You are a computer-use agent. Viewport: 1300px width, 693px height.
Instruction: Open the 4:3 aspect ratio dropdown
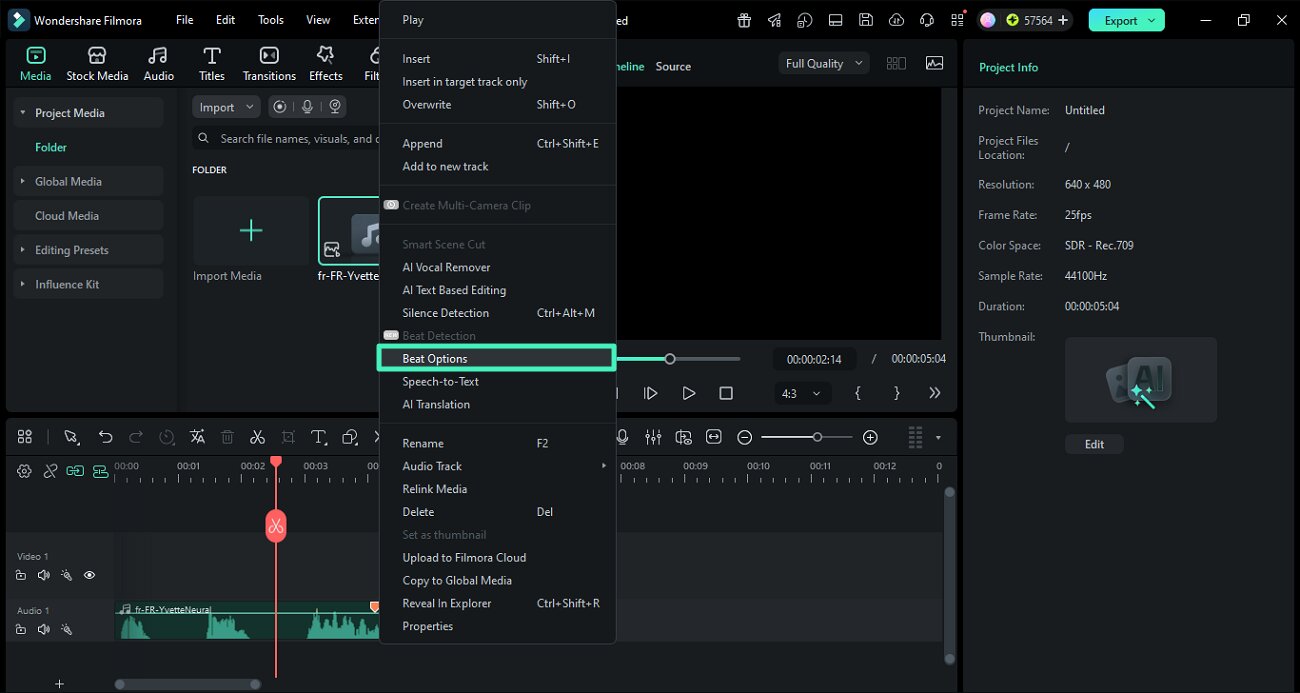(x=801, y=393)
